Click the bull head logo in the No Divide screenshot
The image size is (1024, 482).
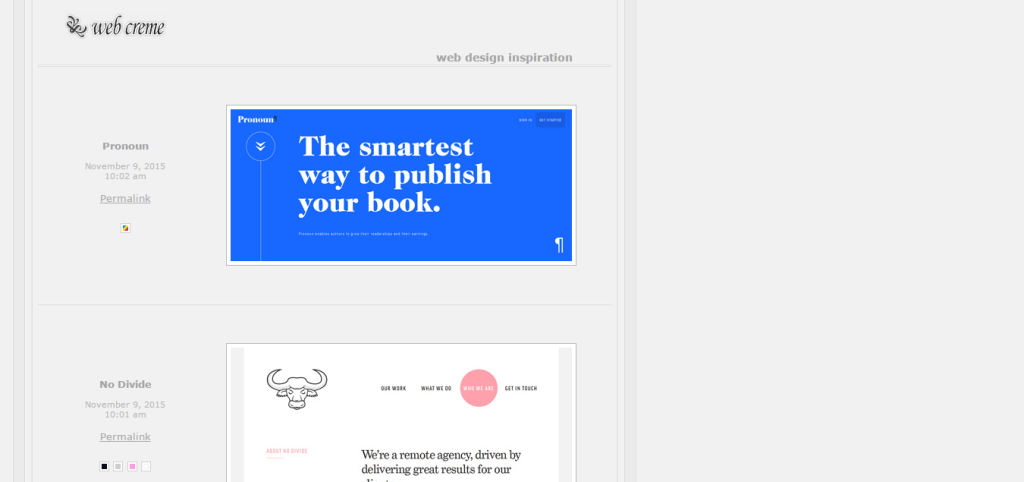pyautogui.click(x=296, y=388)
